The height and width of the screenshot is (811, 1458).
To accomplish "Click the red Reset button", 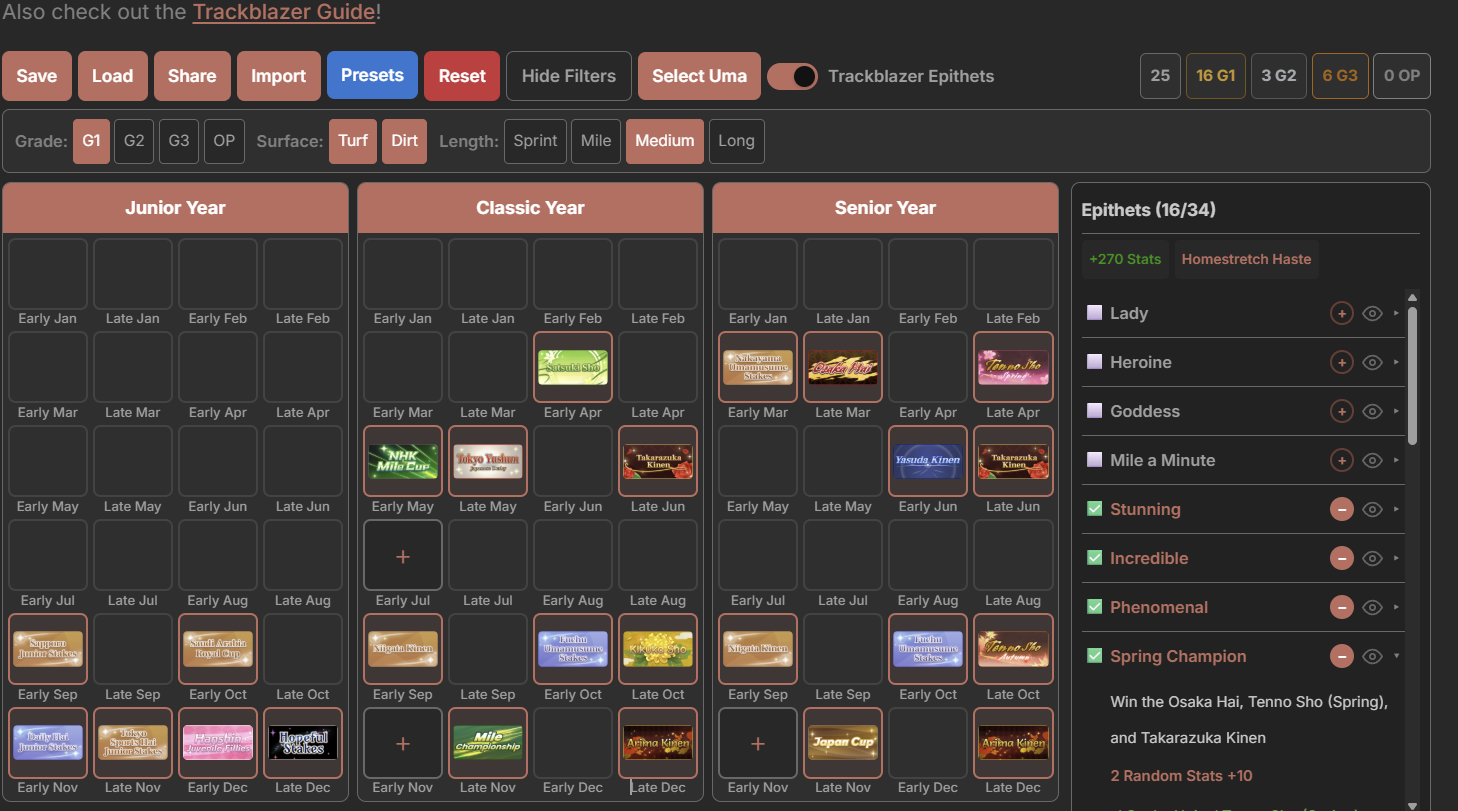I will click(462, 76).
